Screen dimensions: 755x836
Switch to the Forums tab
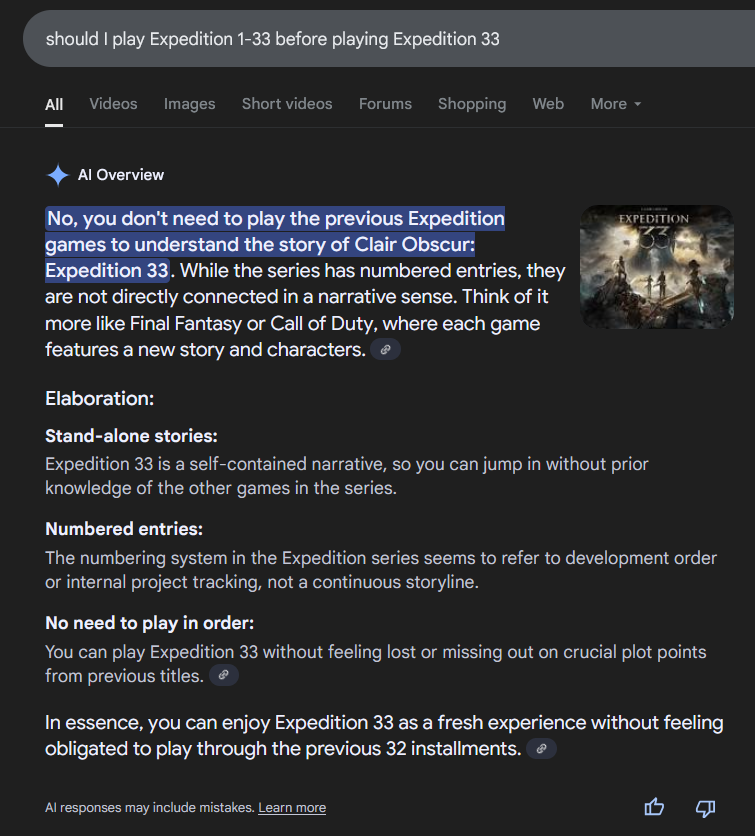coord(385,104)
